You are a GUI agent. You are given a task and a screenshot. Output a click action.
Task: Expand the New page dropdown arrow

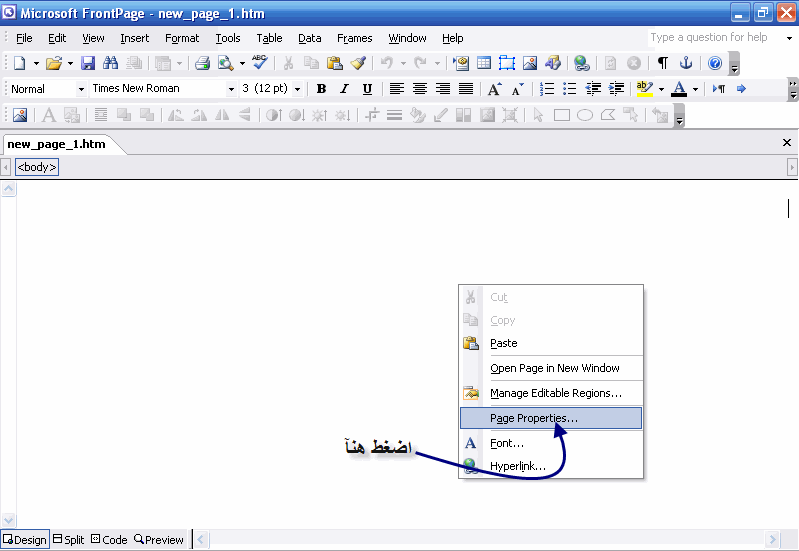click(x=36, y=64)
